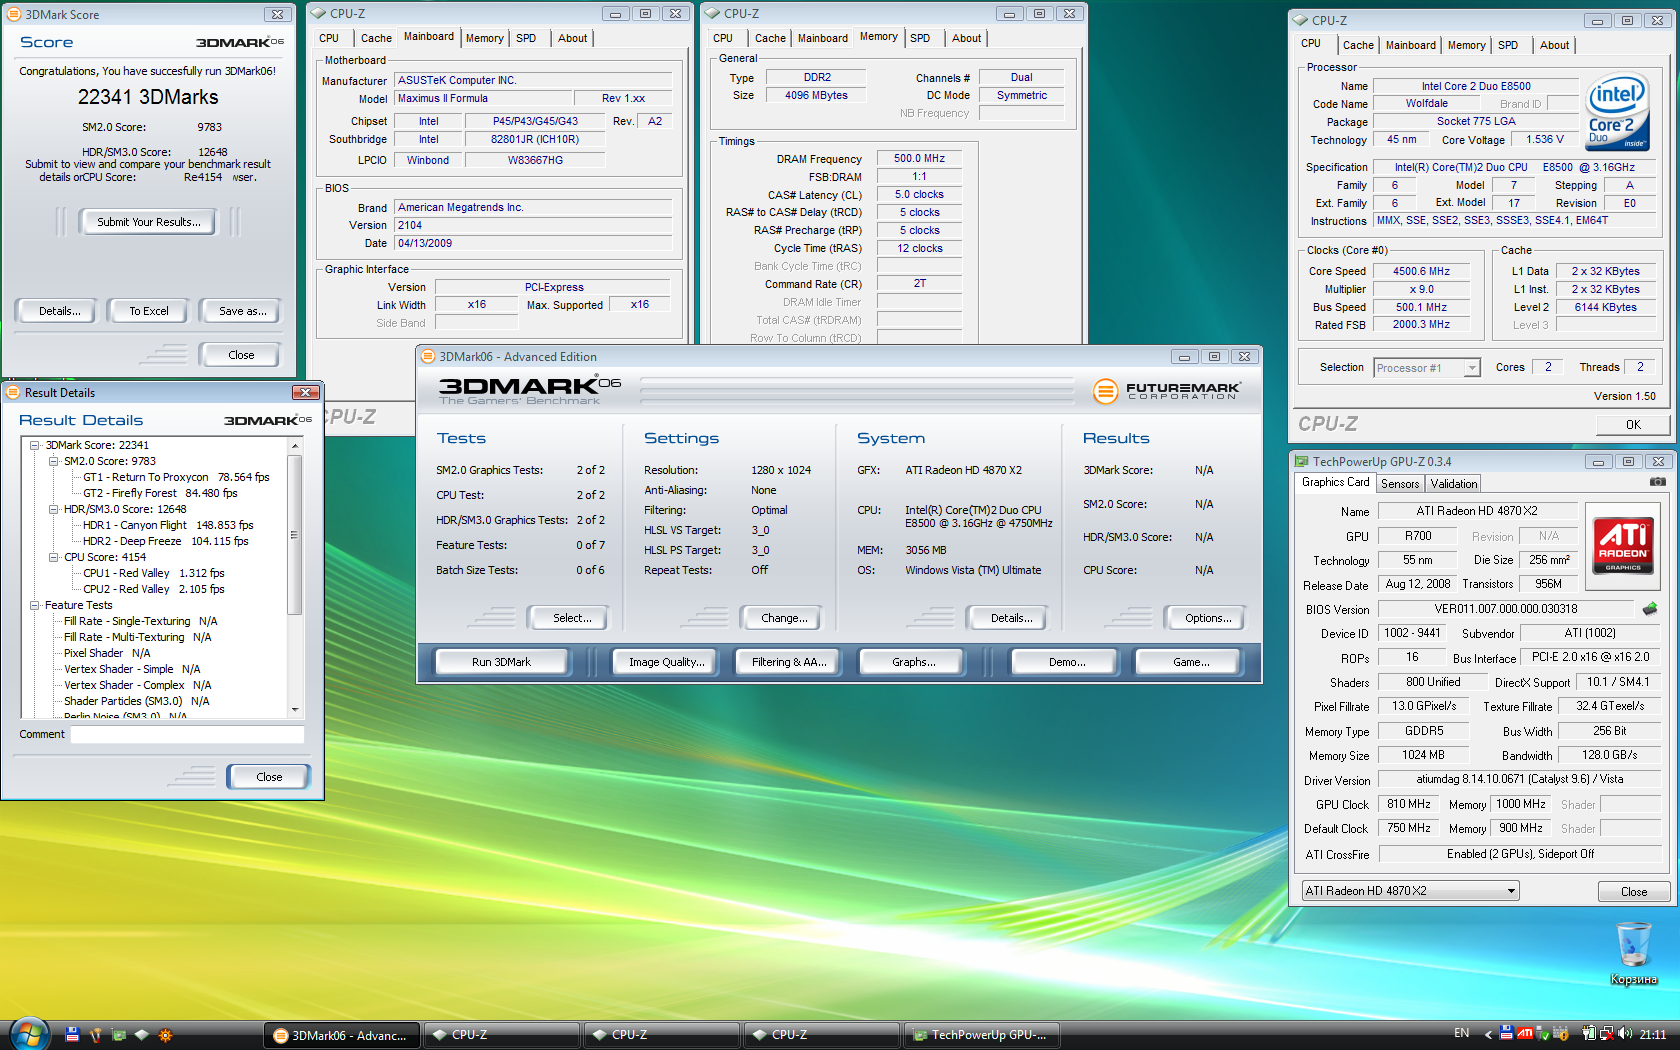This screenshot has width=1680, height=1050.
Task: Open Cache tab in CPU-Z window showing Processor
Action: [x=1358, y=45]
